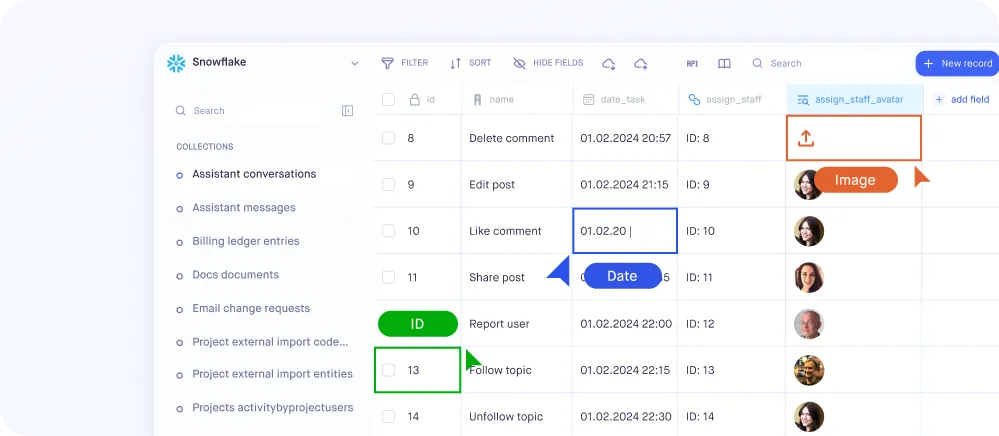Open the documentation book icon
Viewport: 999px width, 436px height.
pyautogui.click(x=724, y=64)
